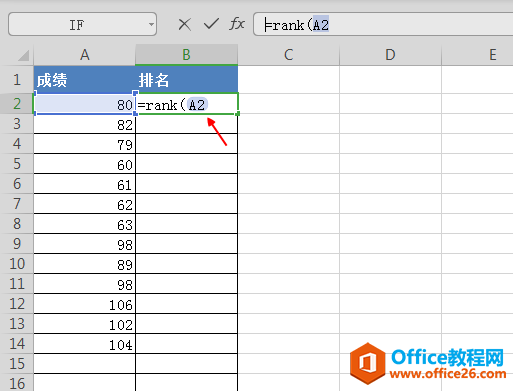Click cell containing 63

tap(85, 224)
